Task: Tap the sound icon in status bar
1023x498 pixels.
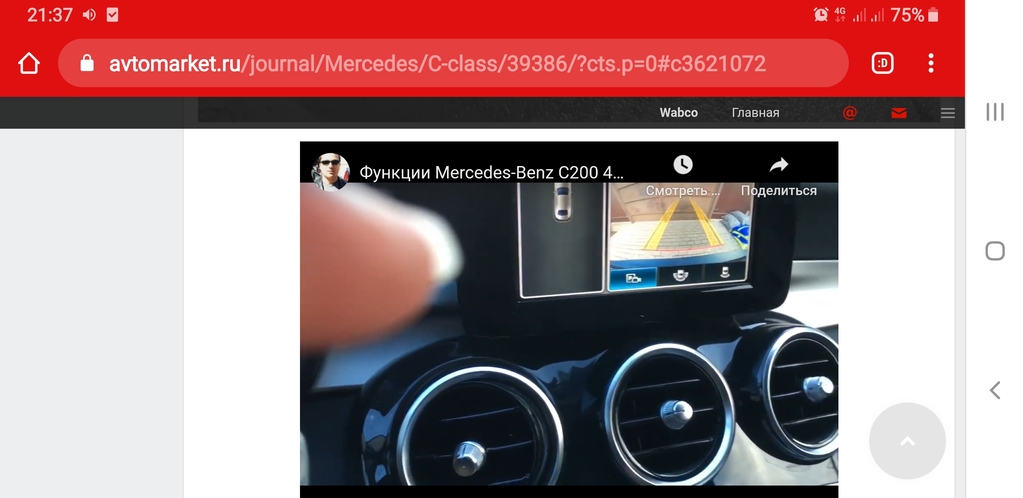Action: (89, 14)
